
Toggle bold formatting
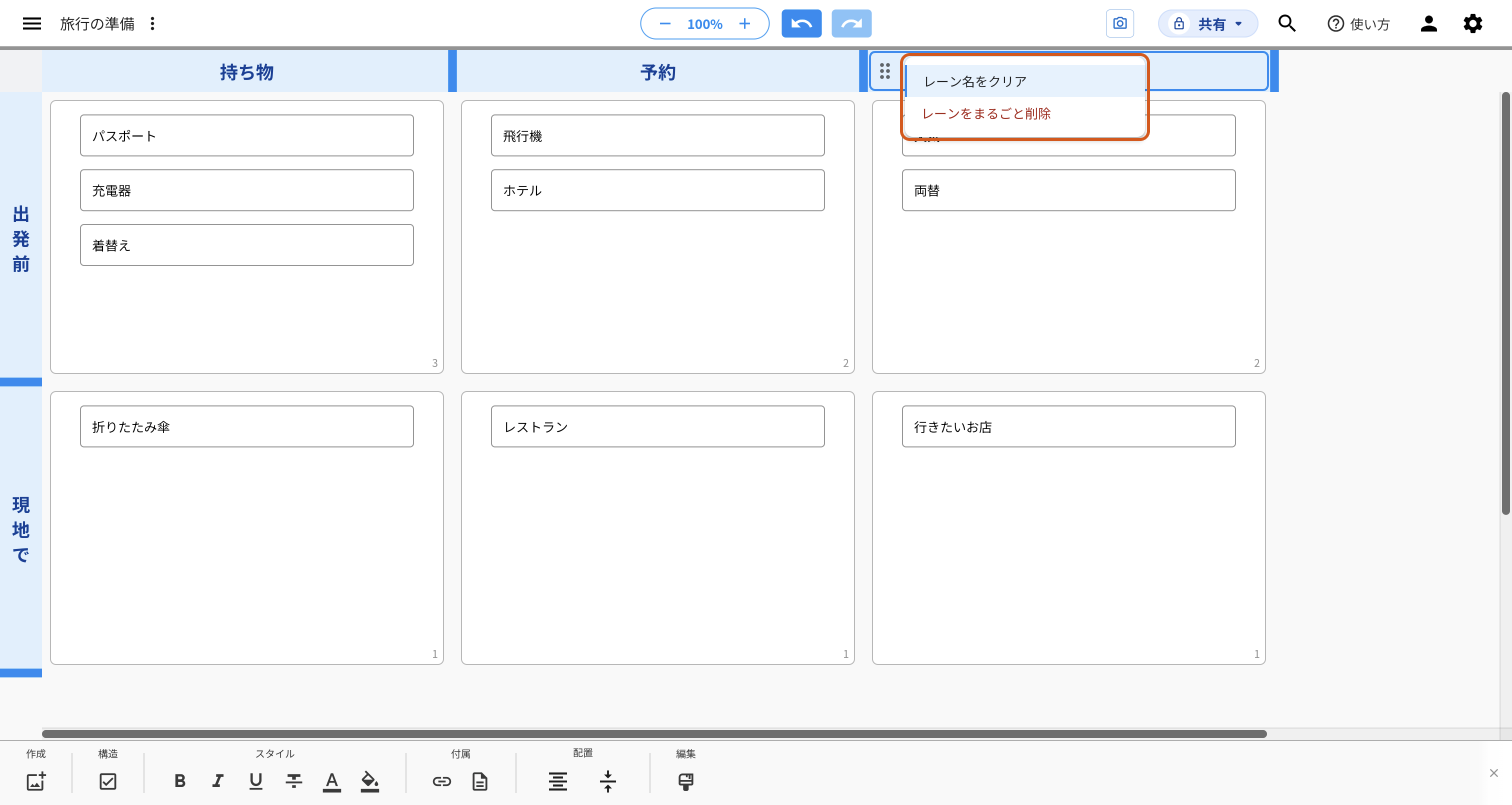click(x=180, y=781)
